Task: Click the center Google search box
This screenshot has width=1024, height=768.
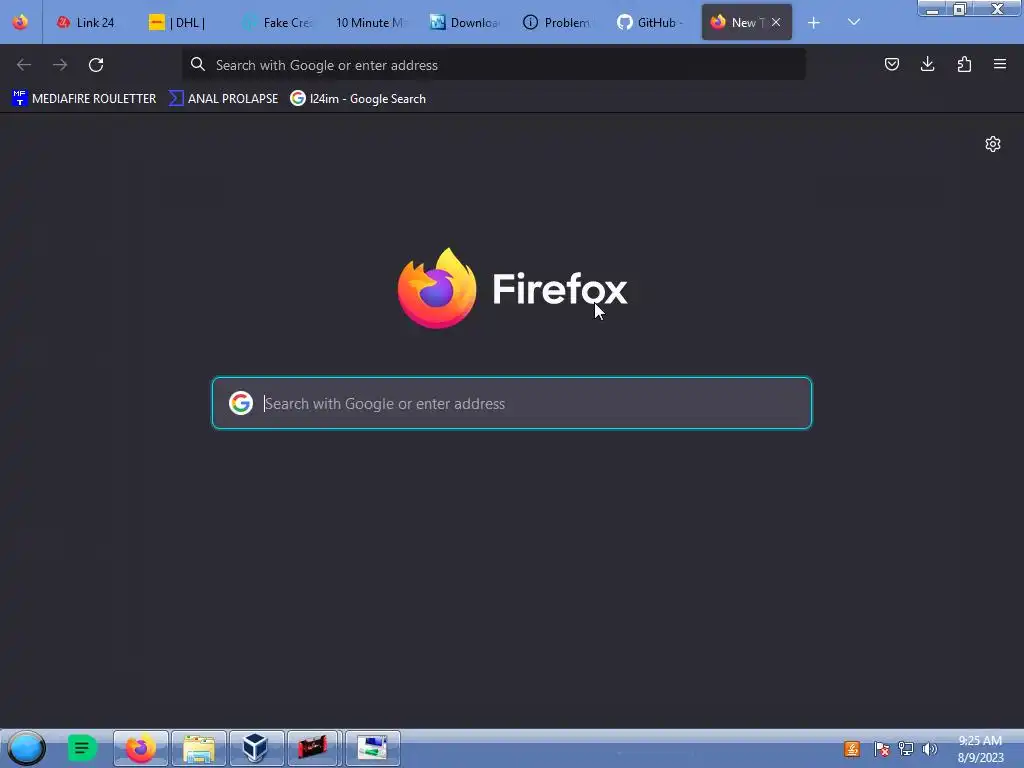Action: 512,403
